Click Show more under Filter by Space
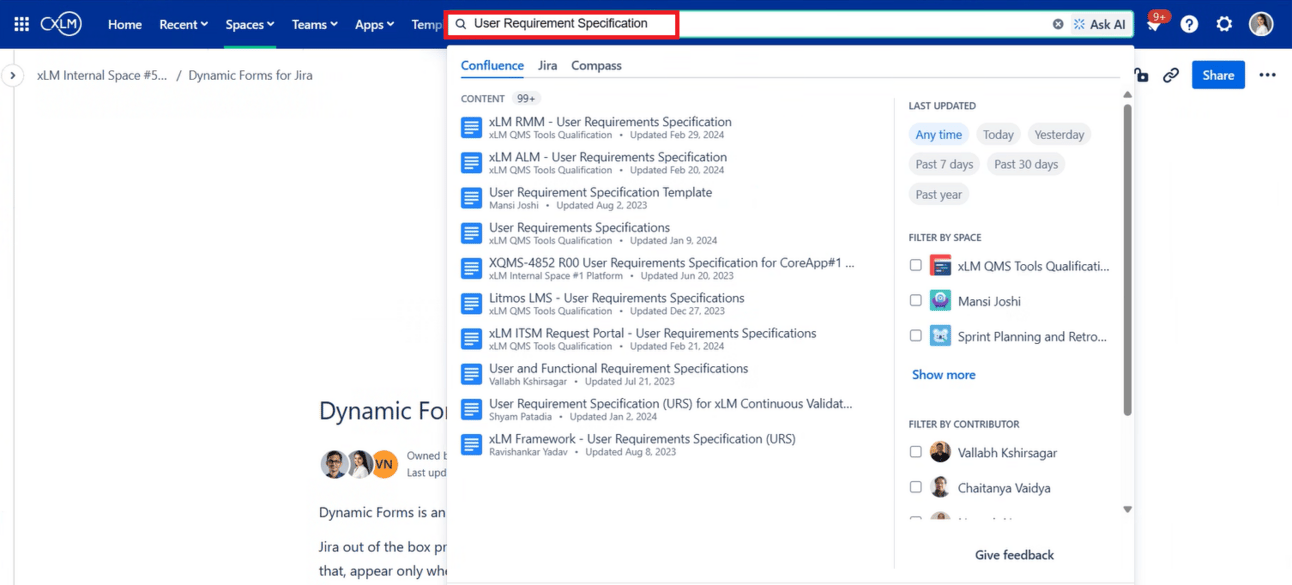1292x585 pixels. pyautogui.click(x=943, y=375)
